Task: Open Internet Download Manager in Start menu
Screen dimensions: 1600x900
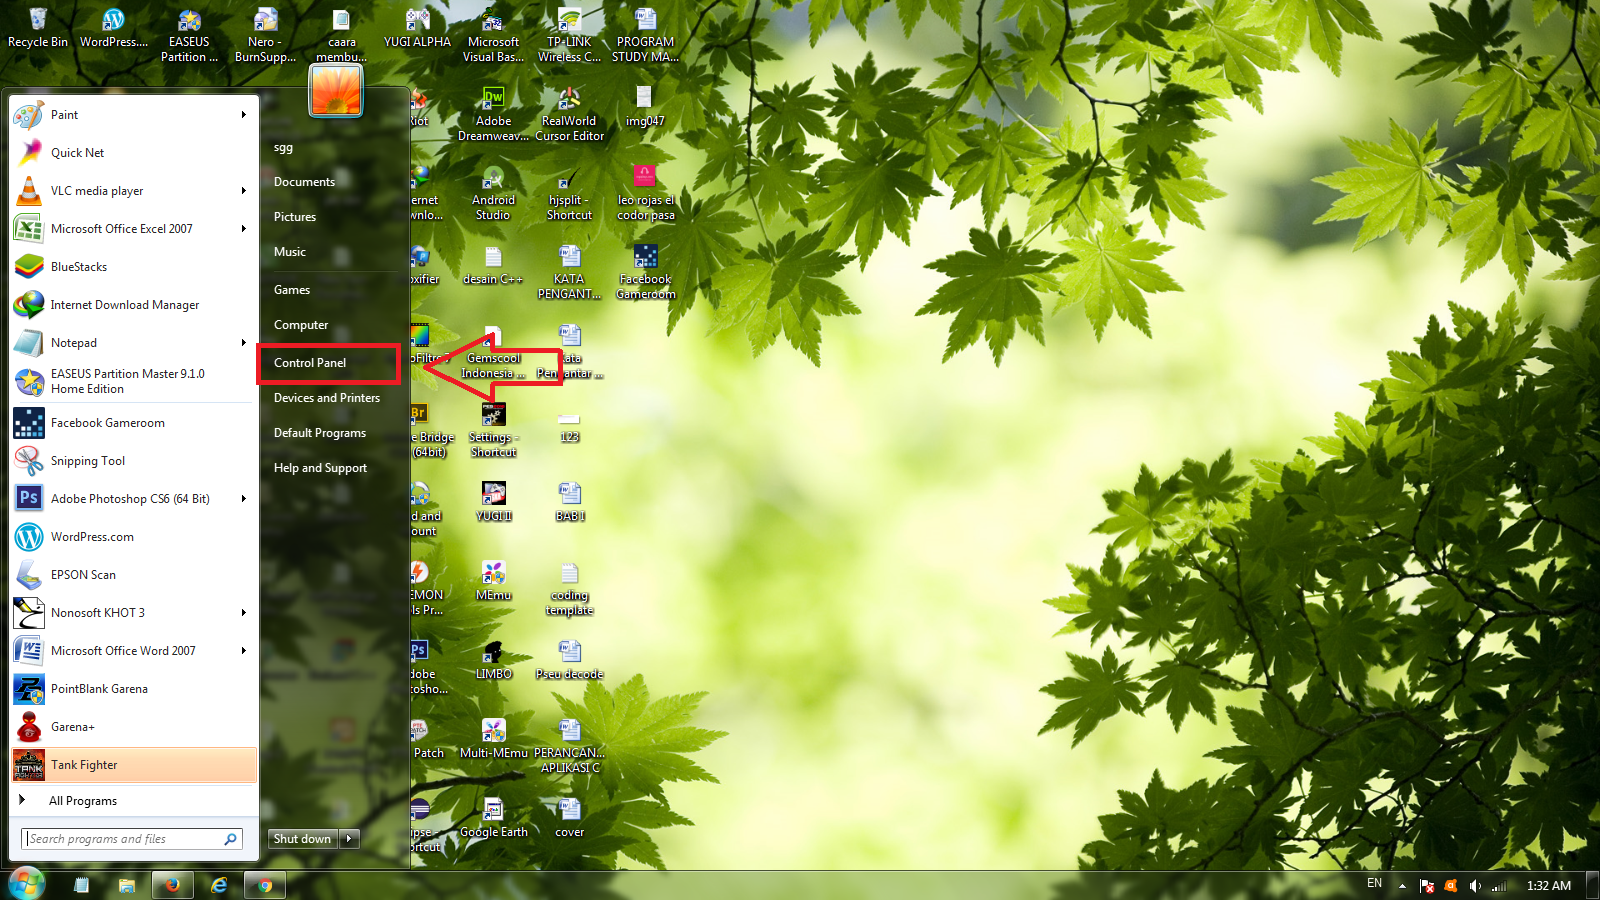Action: pyautogui.click(x=134, y=305)
